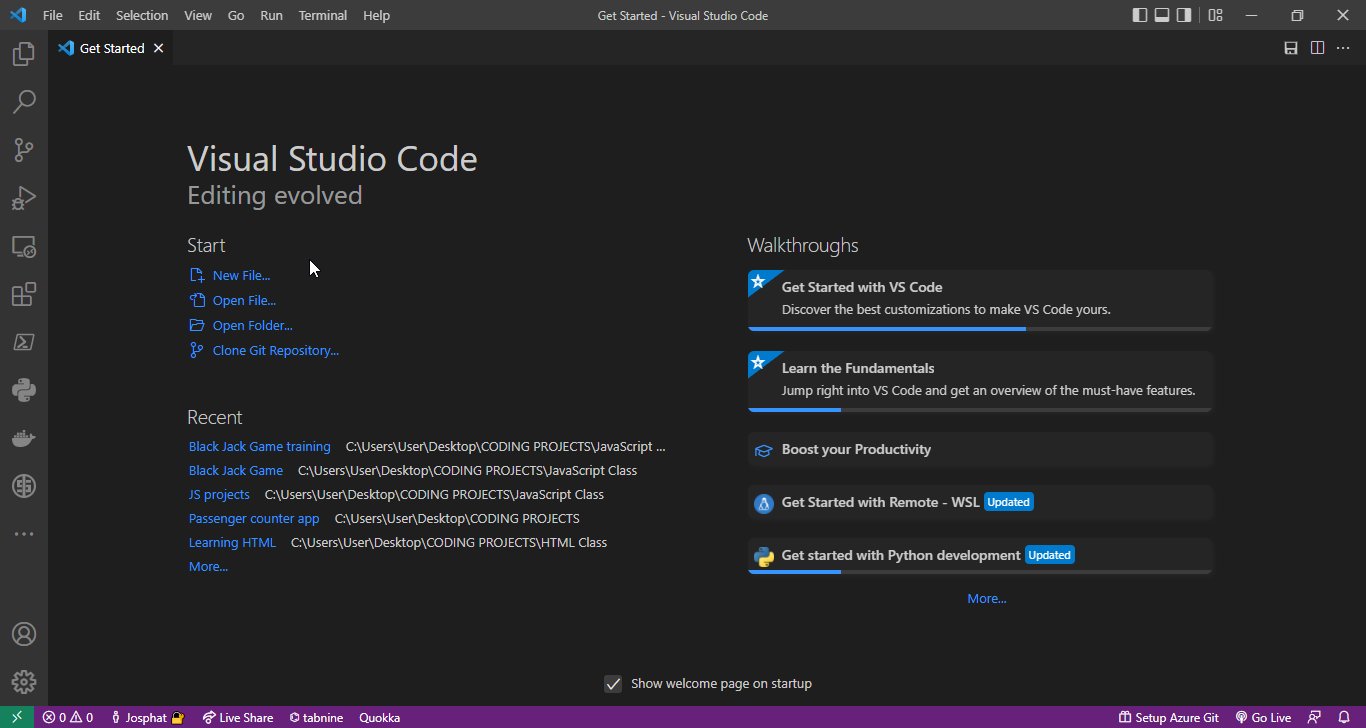
Task: Open Get Started with VS Code walkthrough
Action: pyautogui.click(x=980, y=298)
